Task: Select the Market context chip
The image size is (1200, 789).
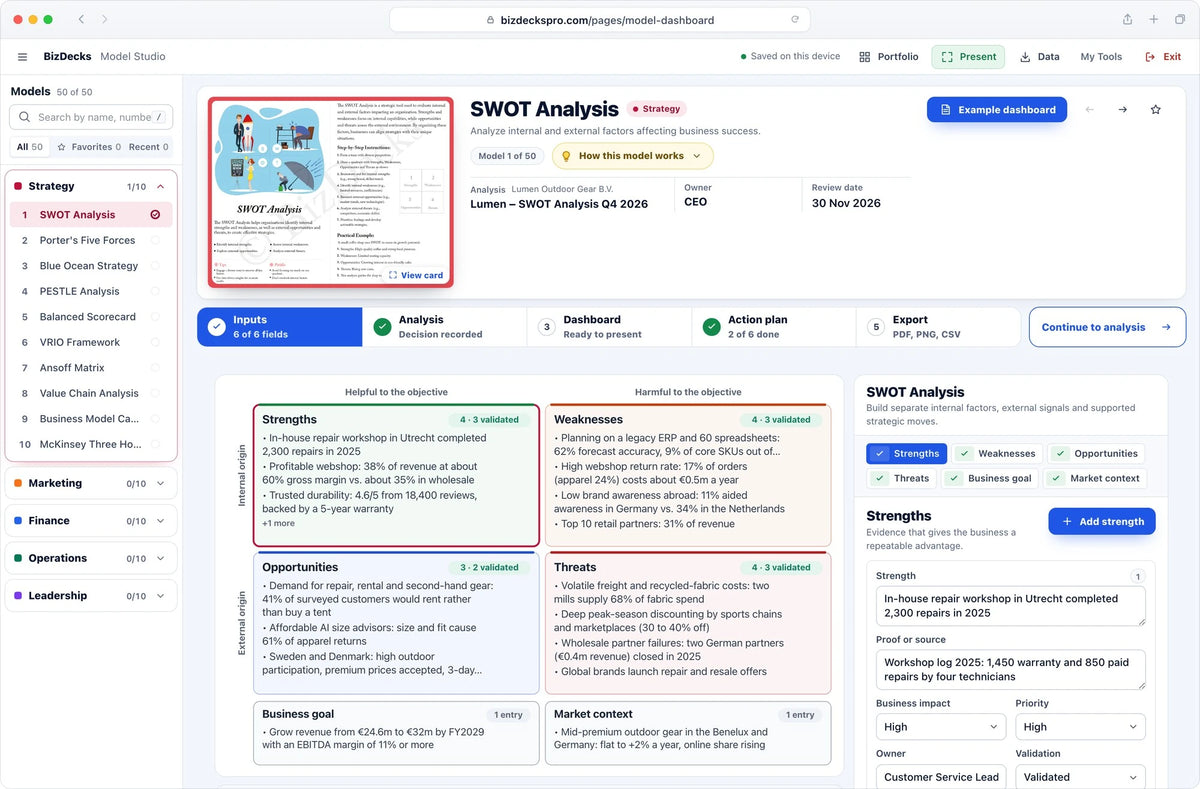Action: [x=1095, y=478]
